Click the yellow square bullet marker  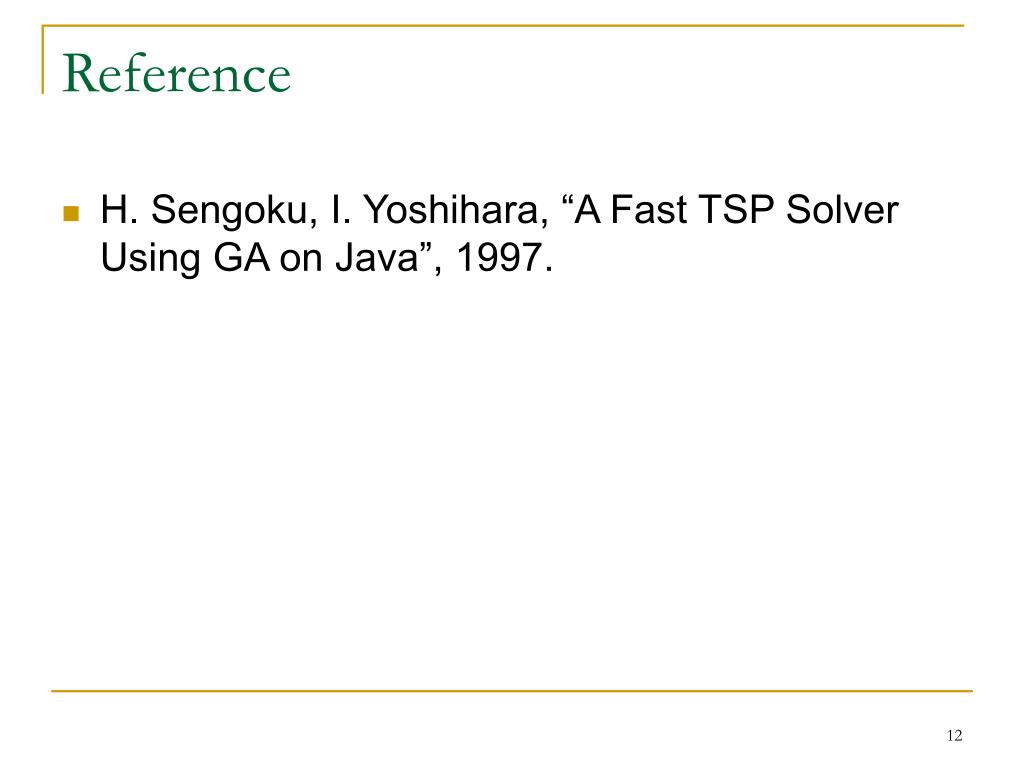pyautogui.click(x=71, y=214)
